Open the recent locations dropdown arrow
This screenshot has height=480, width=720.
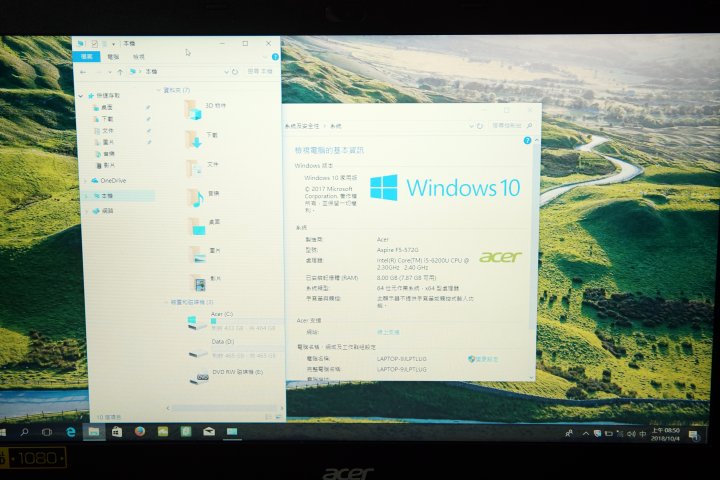(x=110, y=72)
